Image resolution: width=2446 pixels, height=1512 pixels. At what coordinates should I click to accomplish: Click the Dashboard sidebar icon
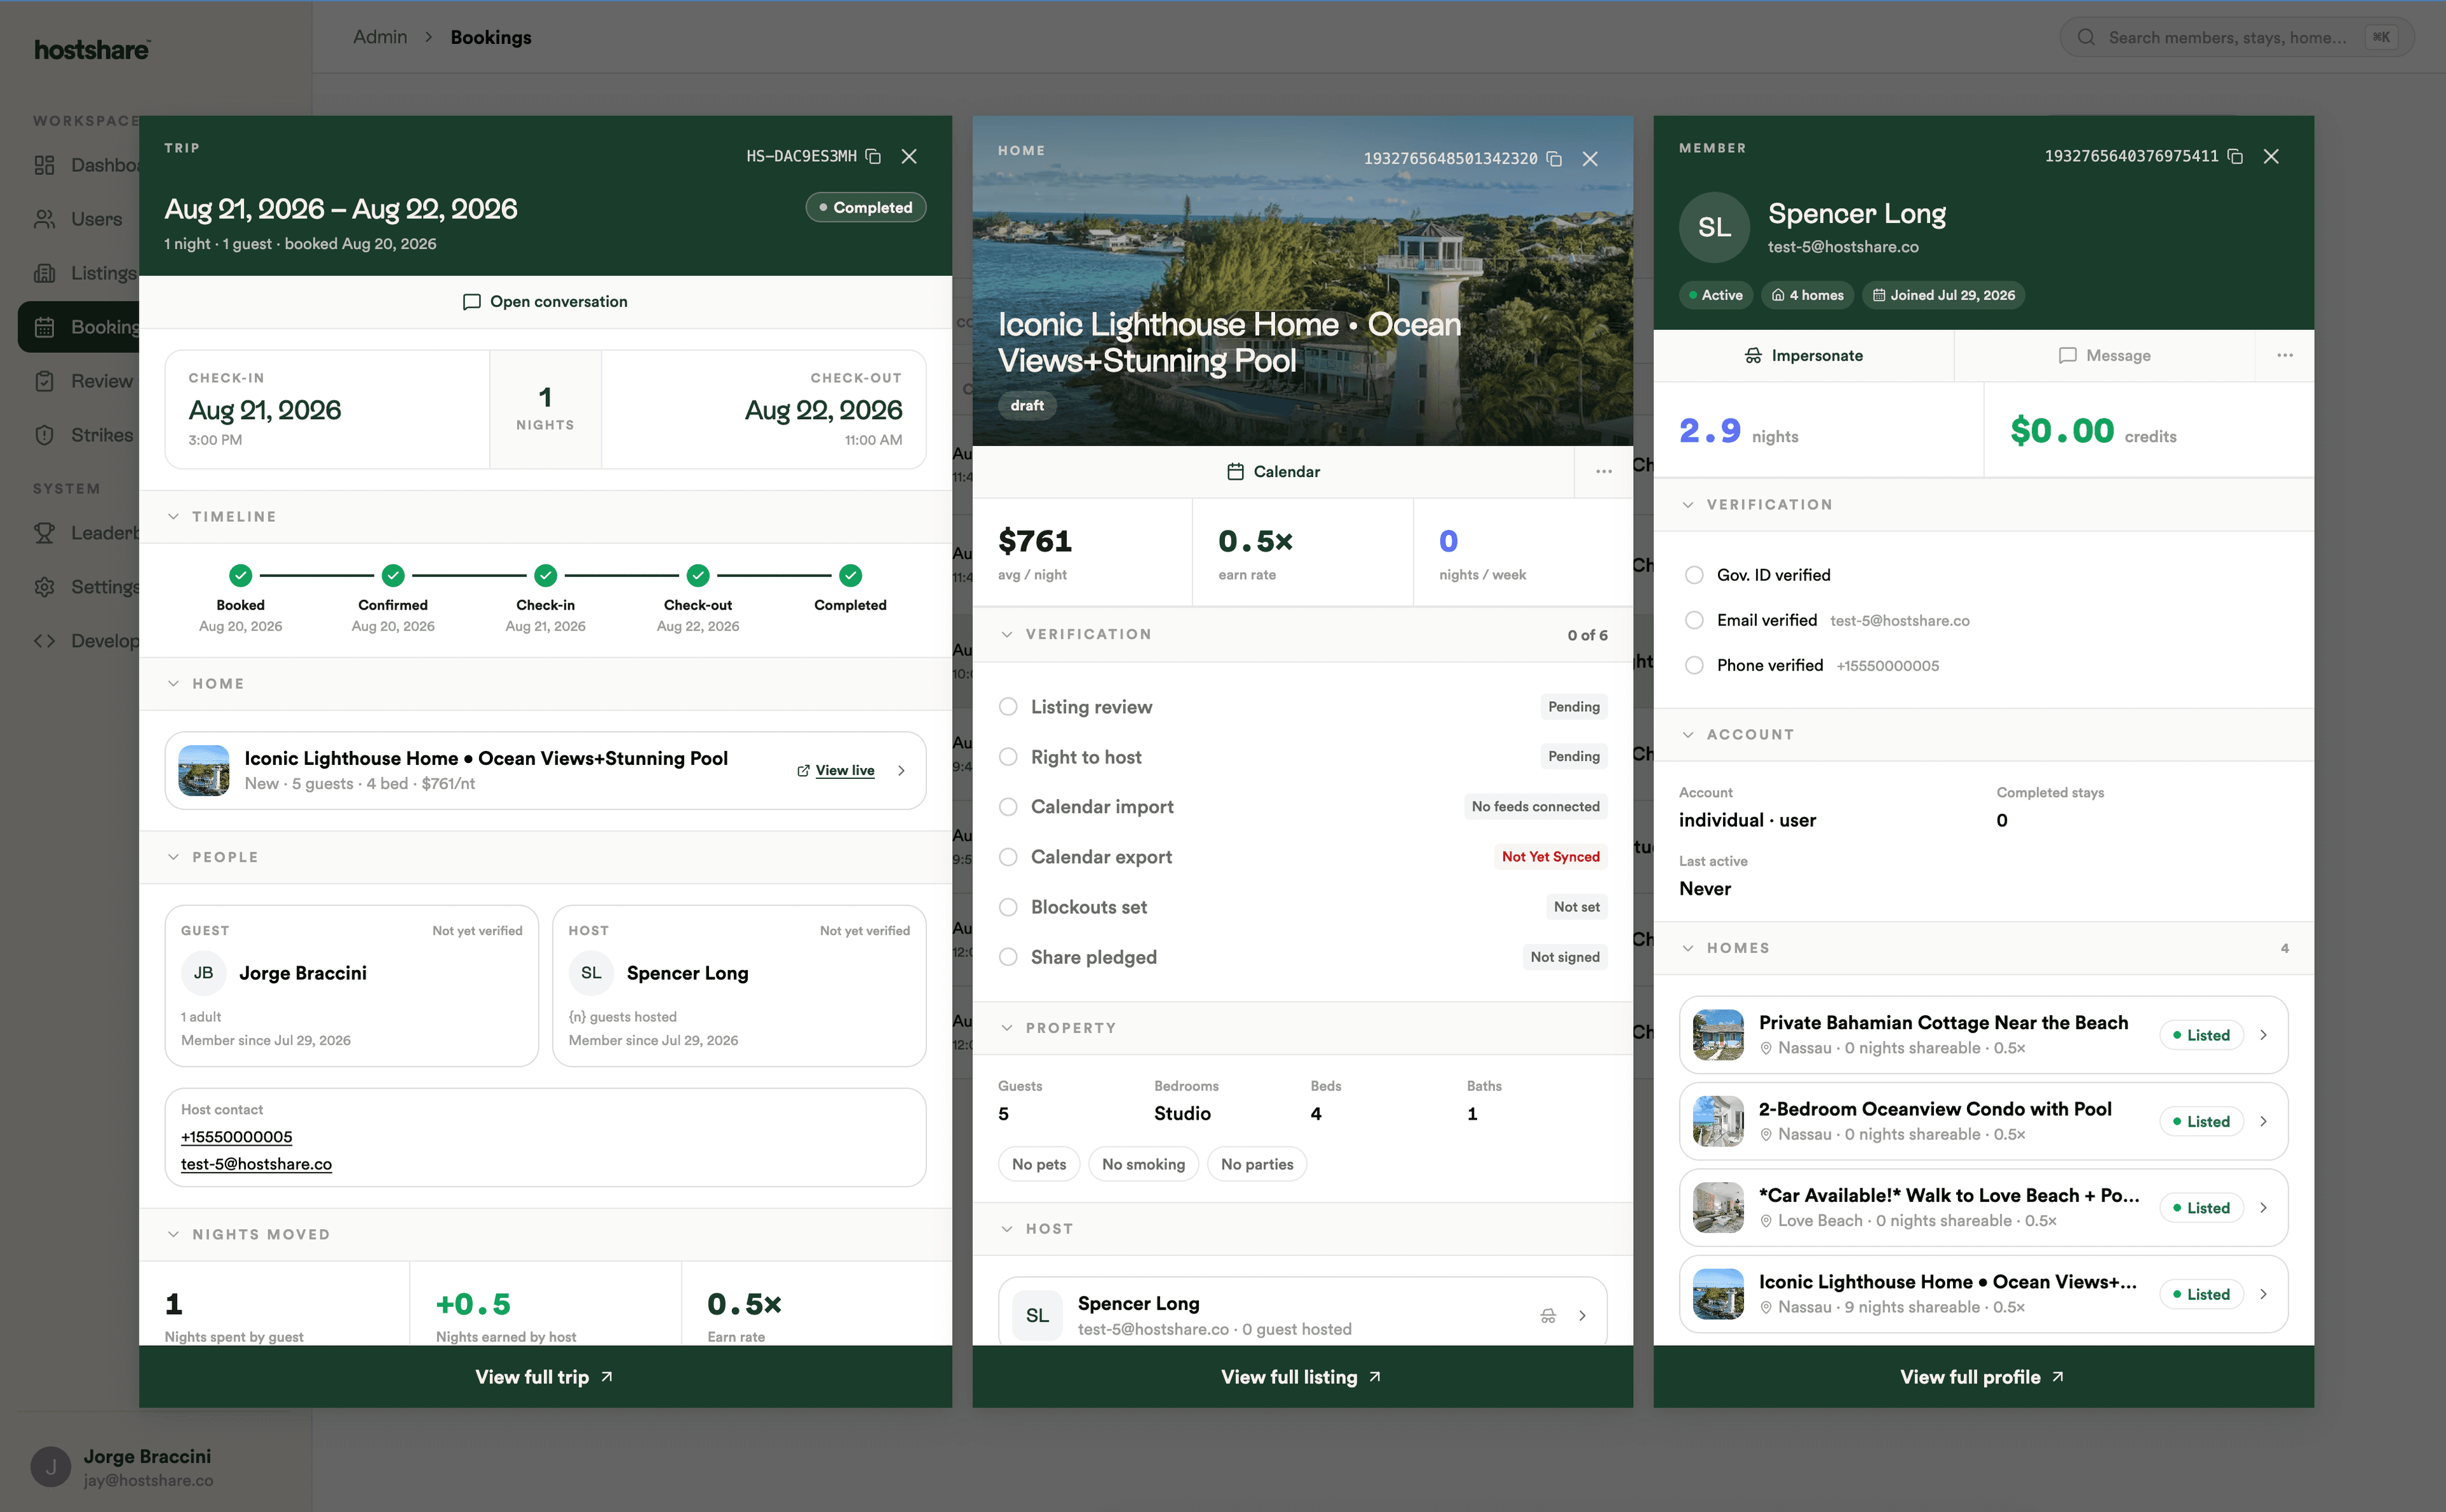[44, 165]
